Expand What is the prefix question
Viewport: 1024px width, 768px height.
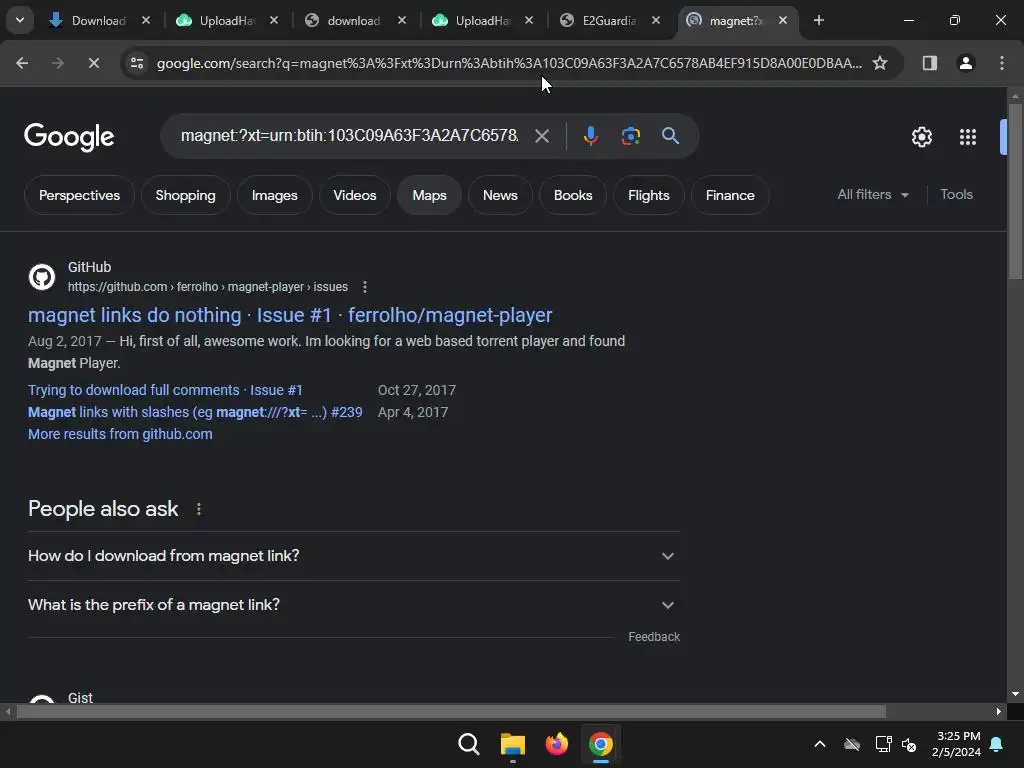(353, 605)
